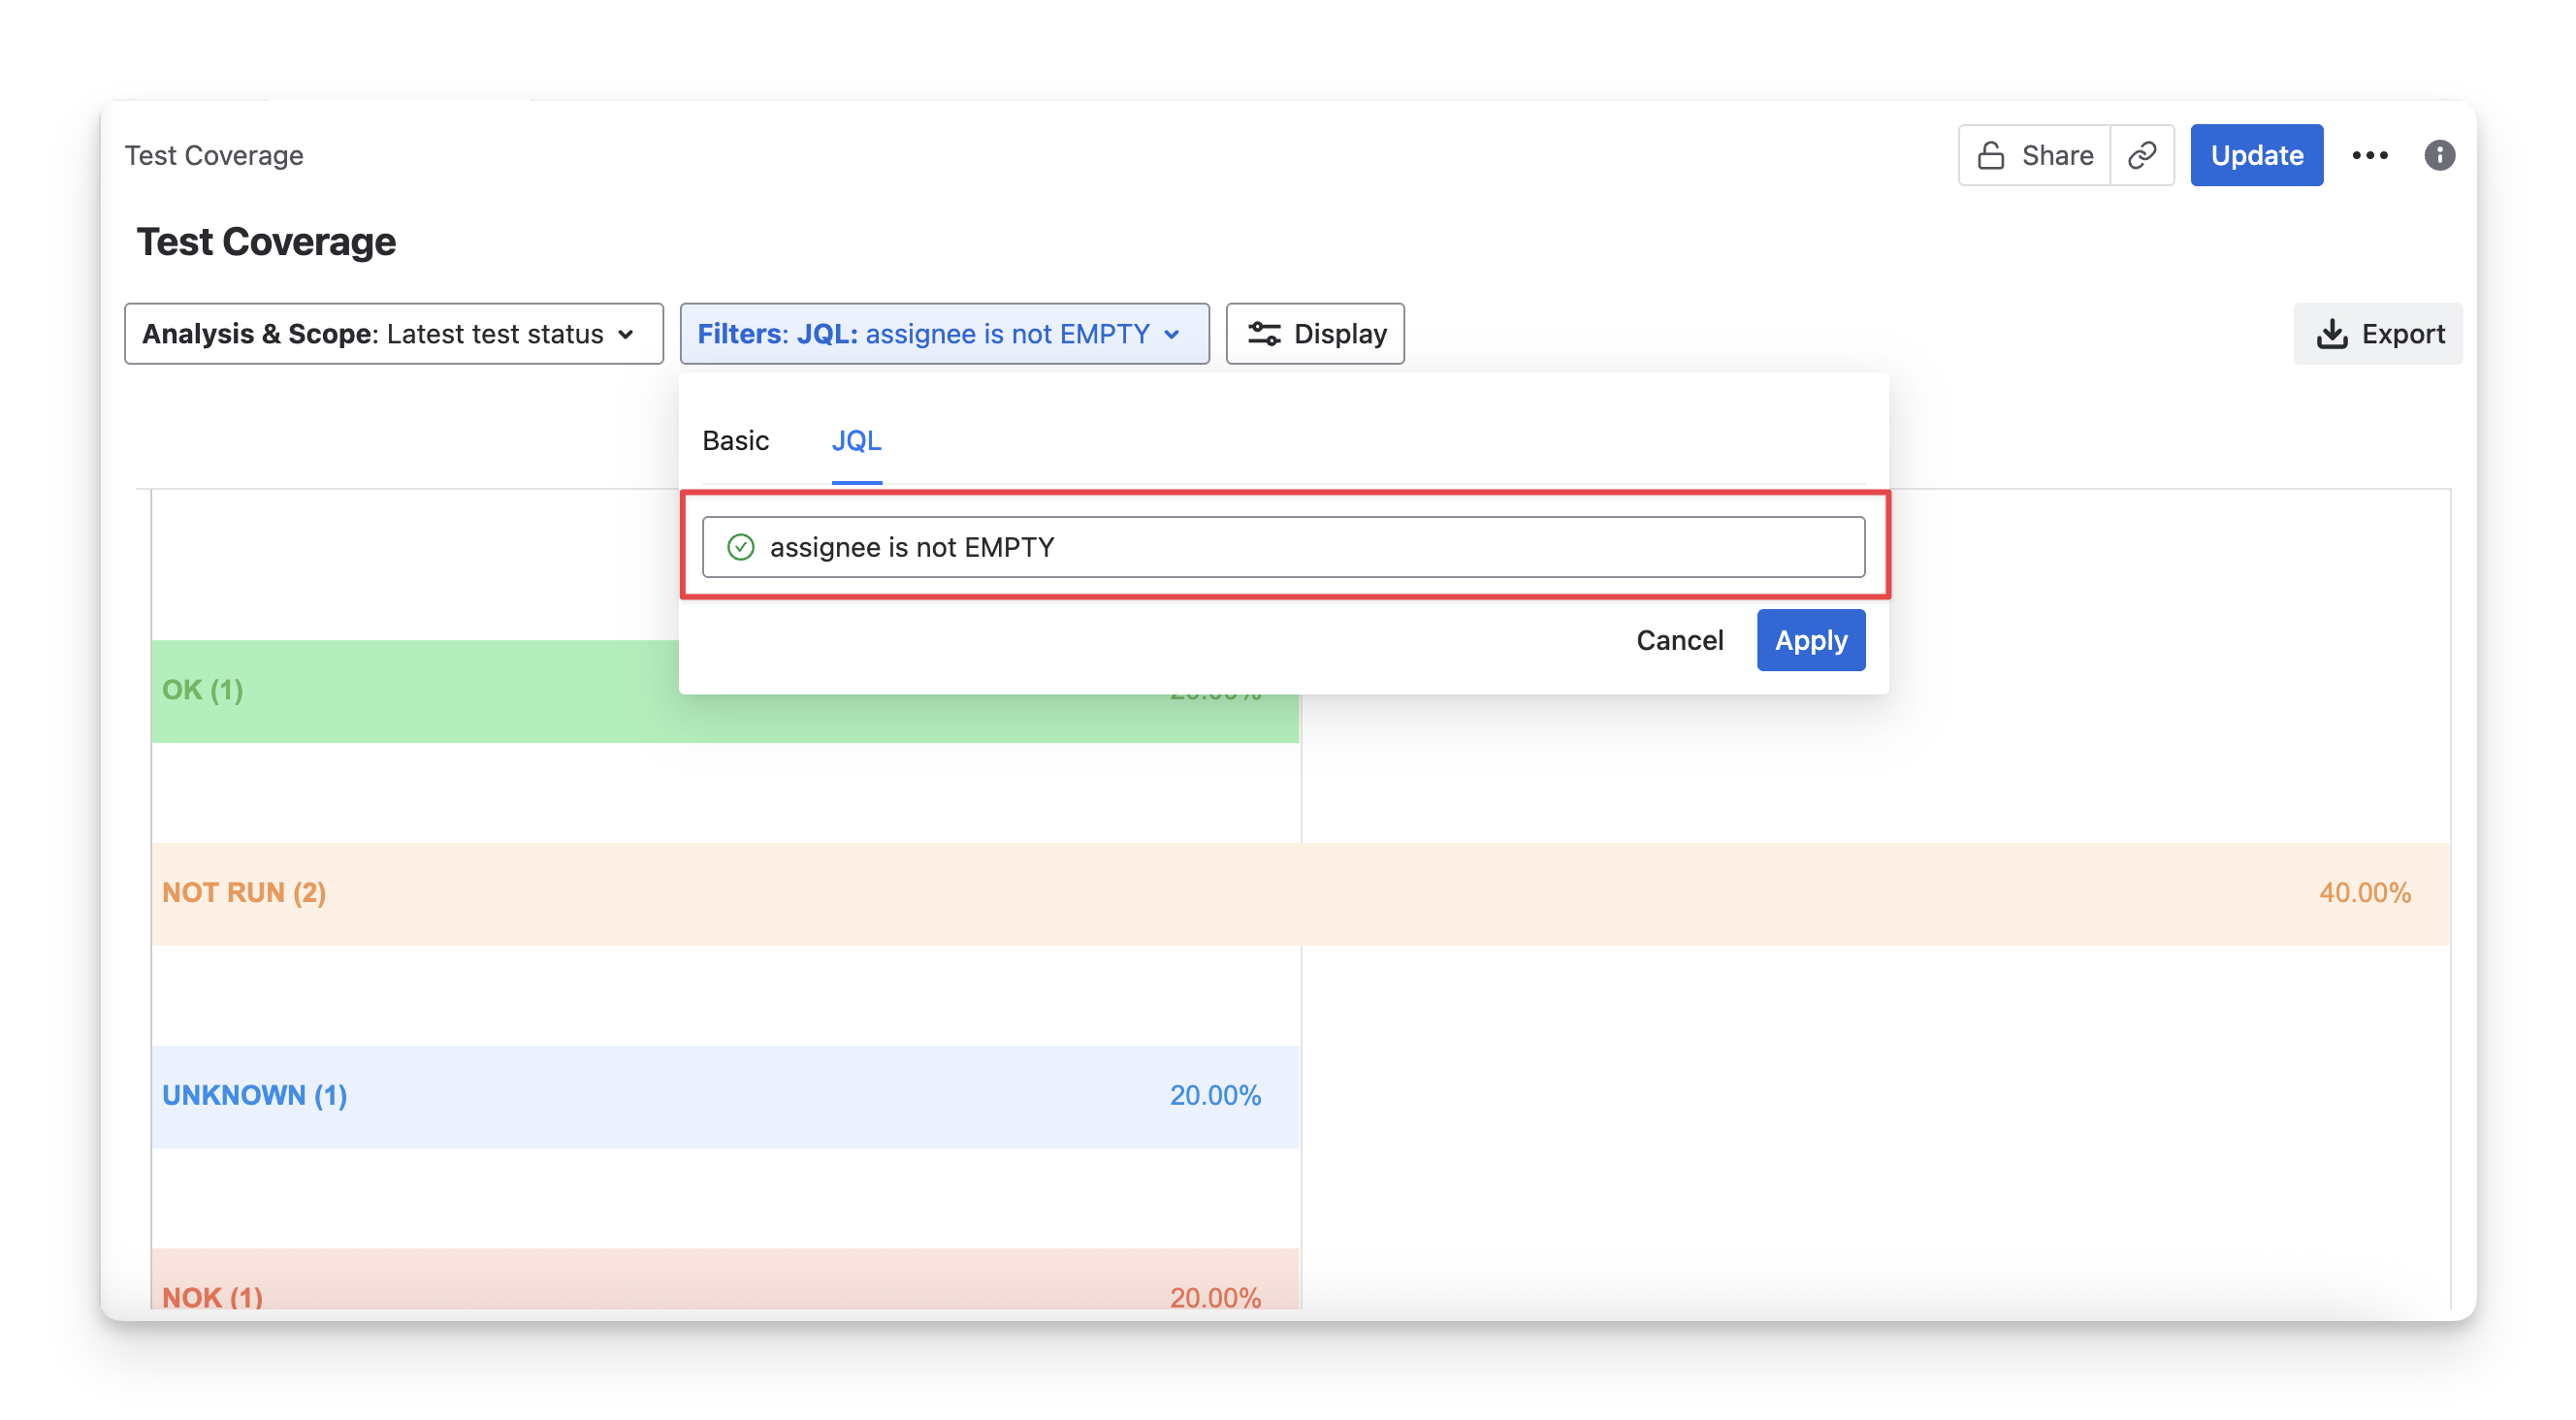This screenshot has height=1420, width=2576.
Task: Click the sliders icon on Display
Action: click(1264, 334)
